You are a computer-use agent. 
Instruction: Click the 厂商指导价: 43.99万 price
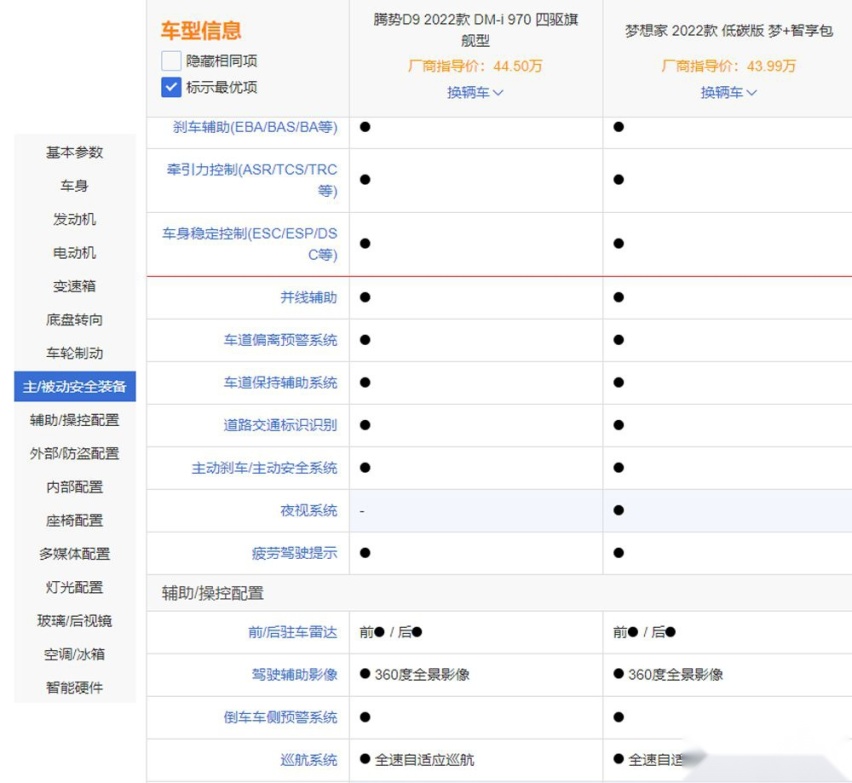[x=728, y=66]
